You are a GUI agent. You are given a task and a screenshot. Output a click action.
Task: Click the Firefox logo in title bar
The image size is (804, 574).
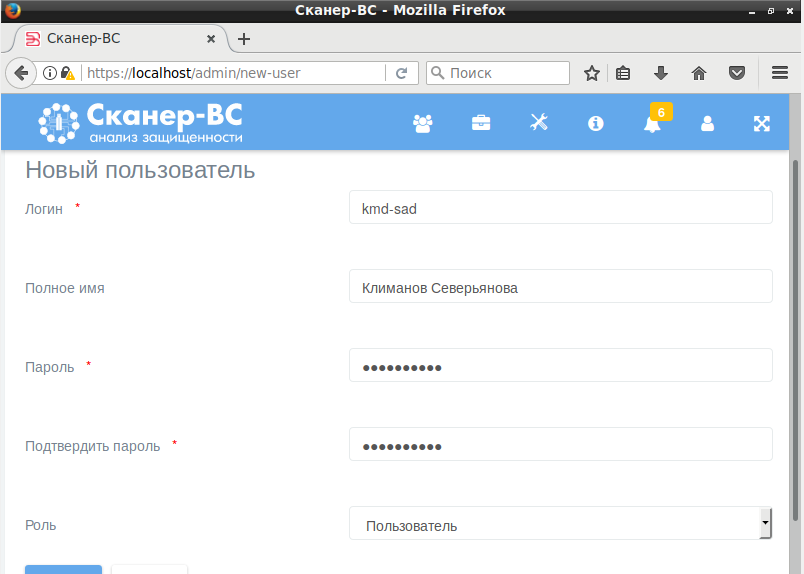point(12,10)
